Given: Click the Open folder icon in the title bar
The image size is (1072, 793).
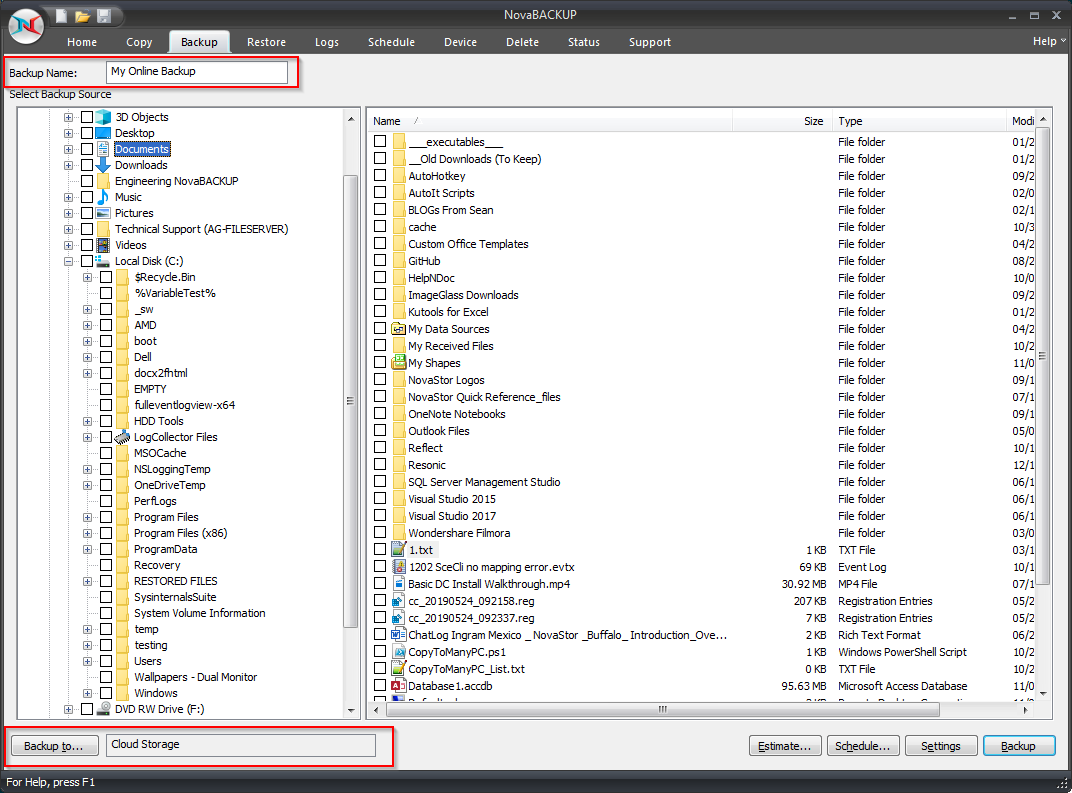Looking at the screenshot, I should (82, 16).
